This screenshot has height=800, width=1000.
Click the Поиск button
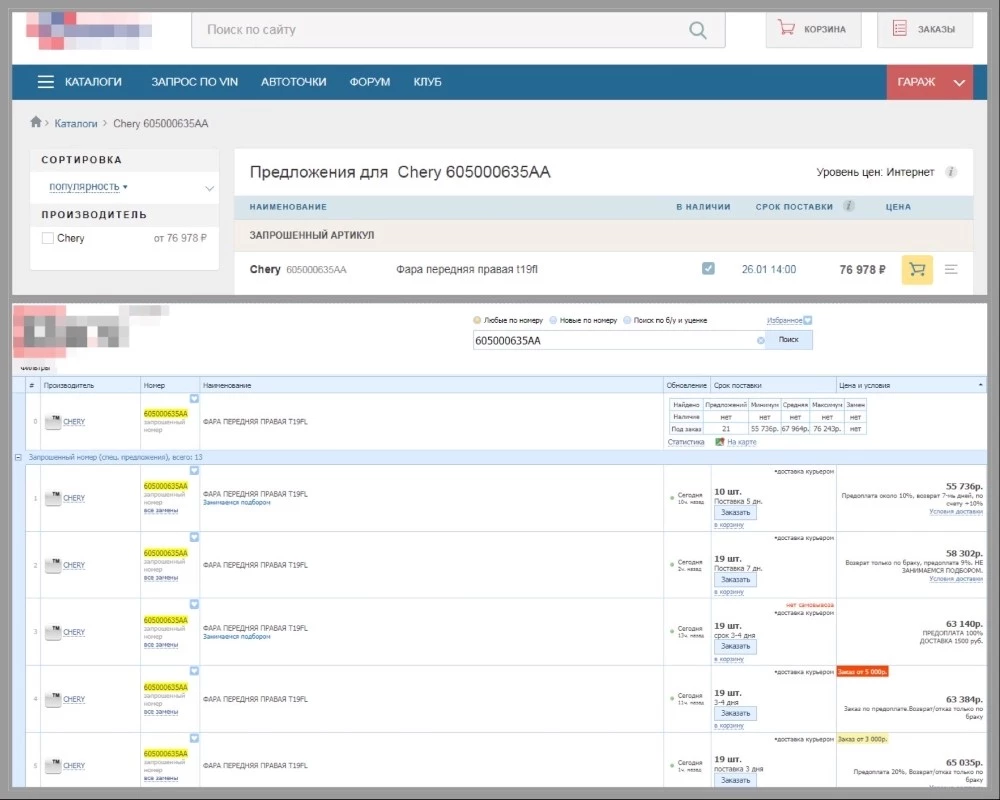[789, 340]
